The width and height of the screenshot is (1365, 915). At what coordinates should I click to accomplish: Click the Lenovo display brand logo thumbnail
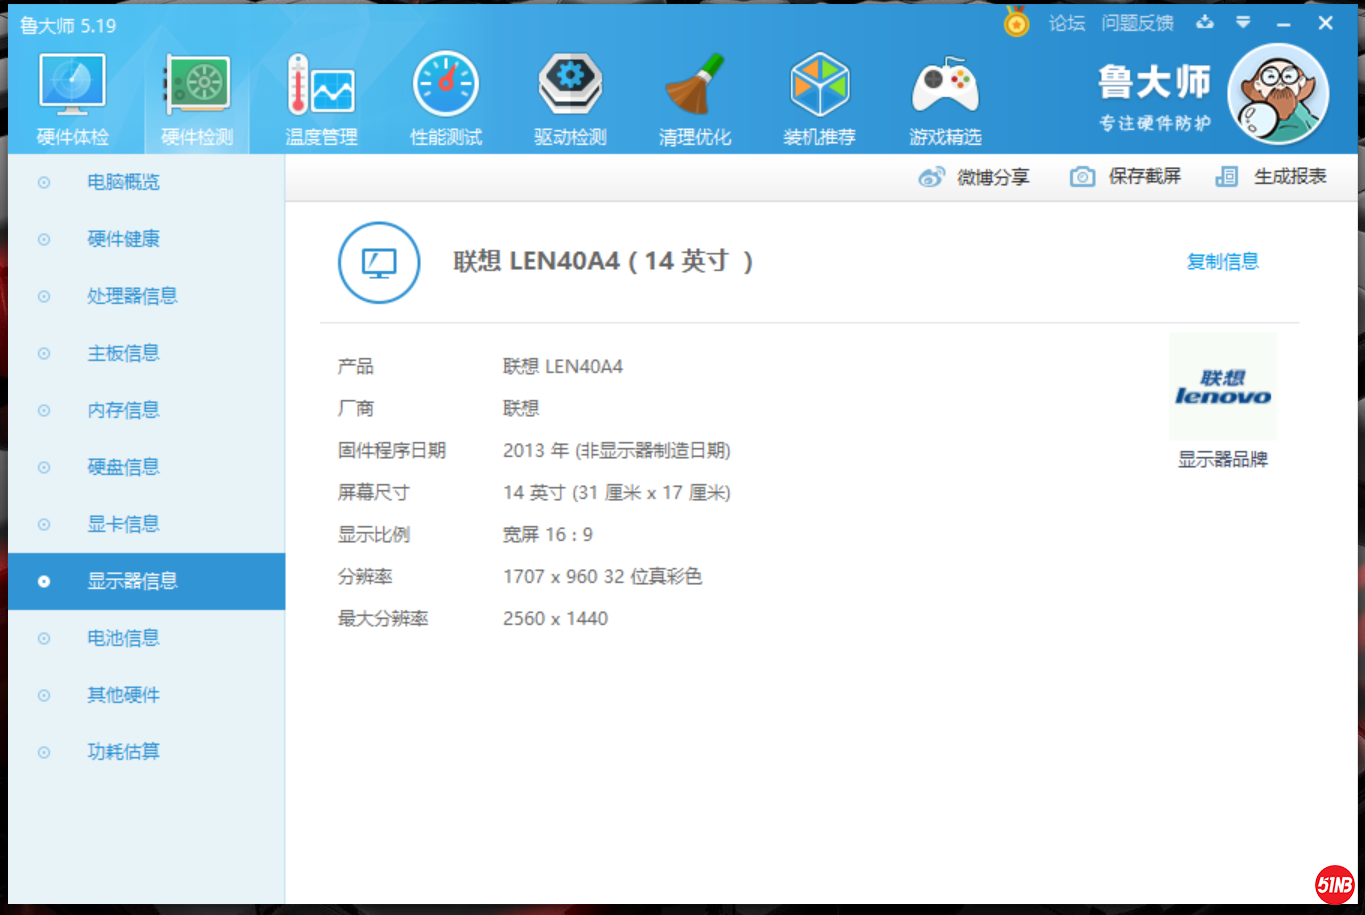point(1222,387)
